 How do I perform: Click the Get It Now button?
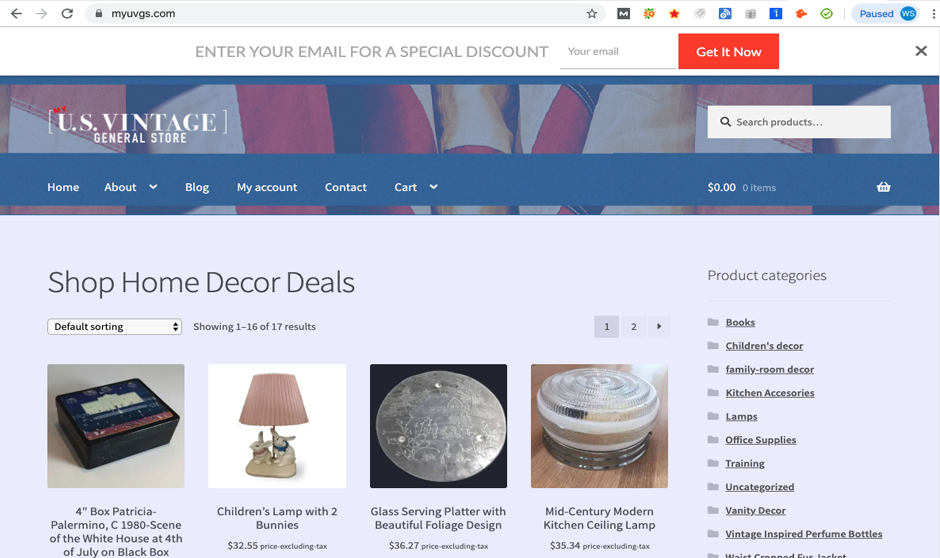pos(728,52)
